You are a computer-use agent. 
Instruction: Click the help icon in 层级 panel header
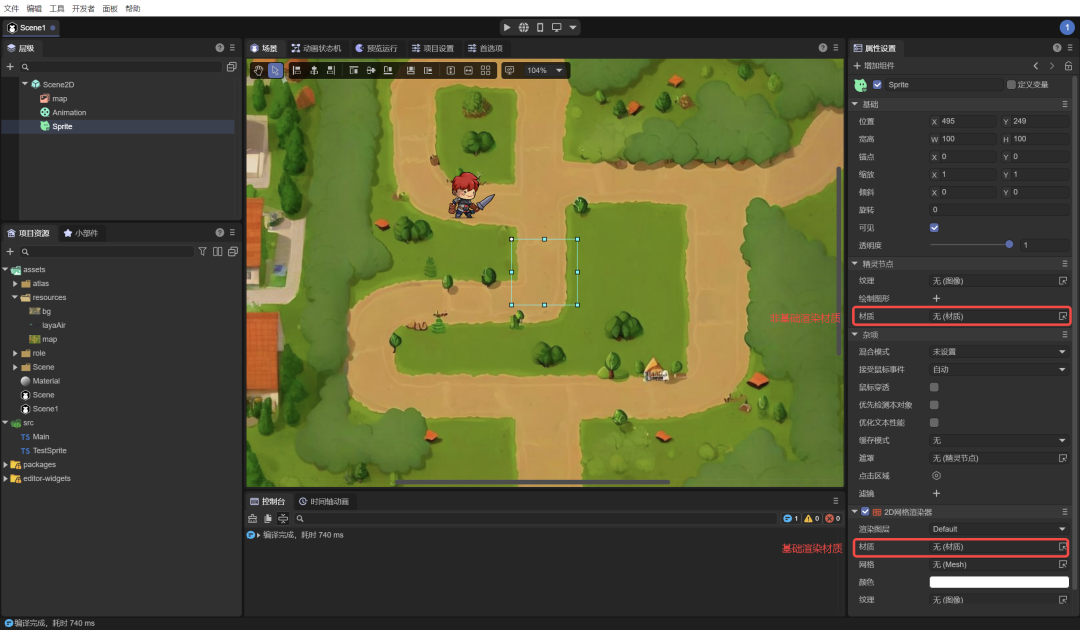pos(220,48)
